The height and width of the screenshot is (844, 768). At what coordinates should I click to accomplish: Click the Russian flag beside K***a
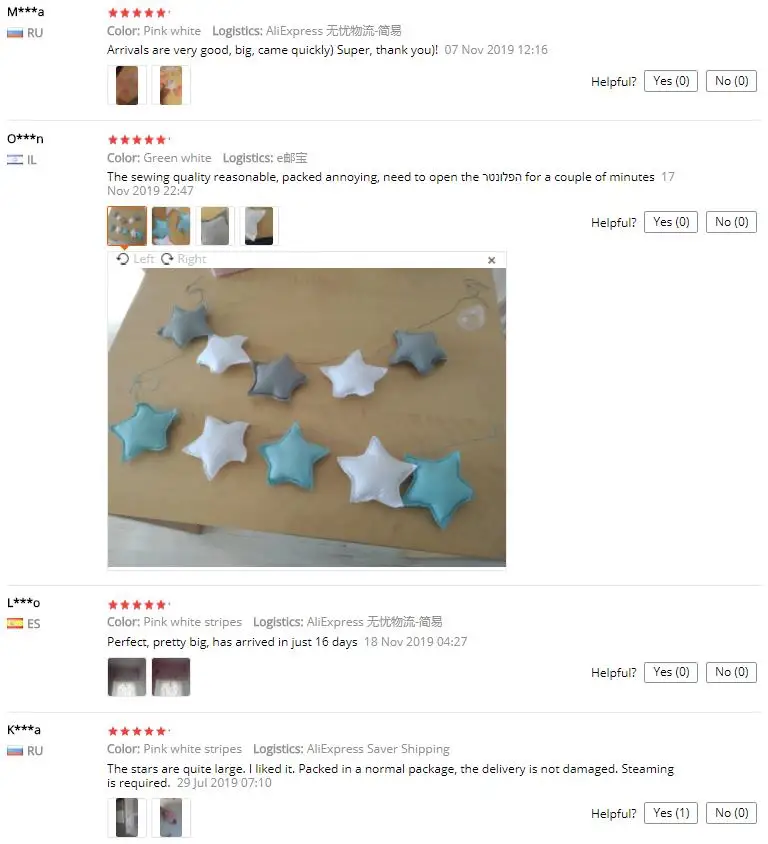15,750
